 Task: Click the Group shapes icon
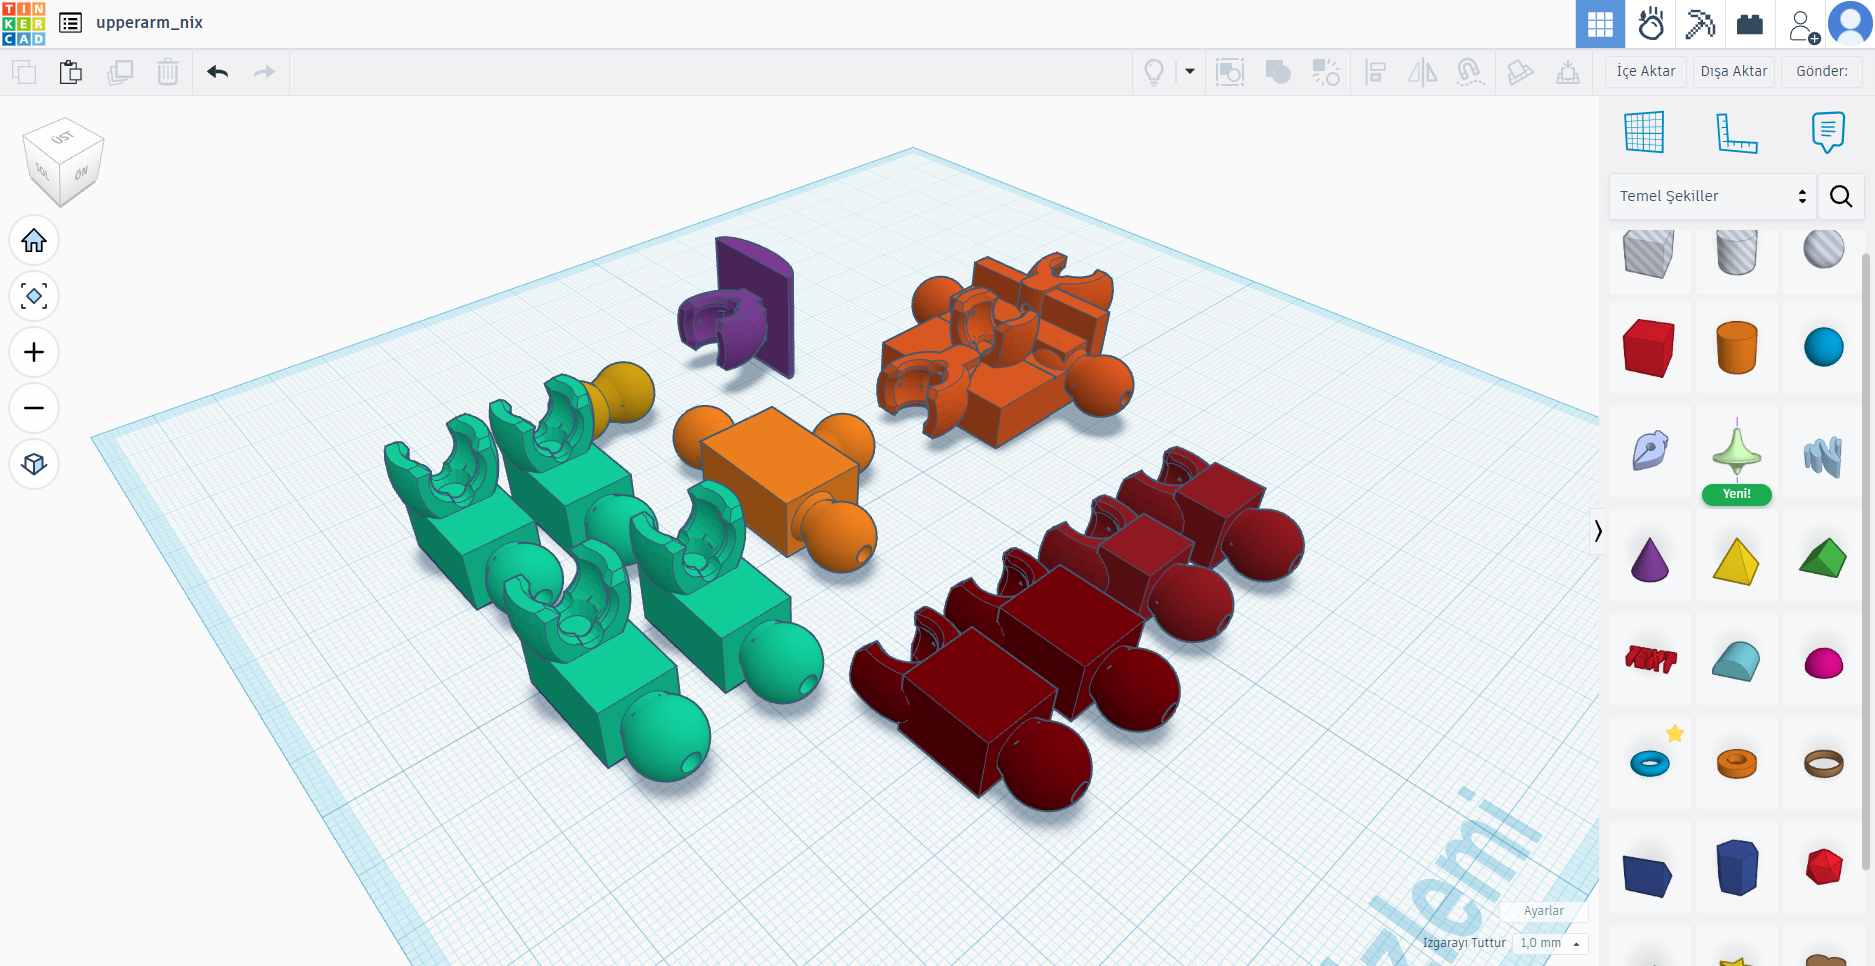pos(1278,72)
